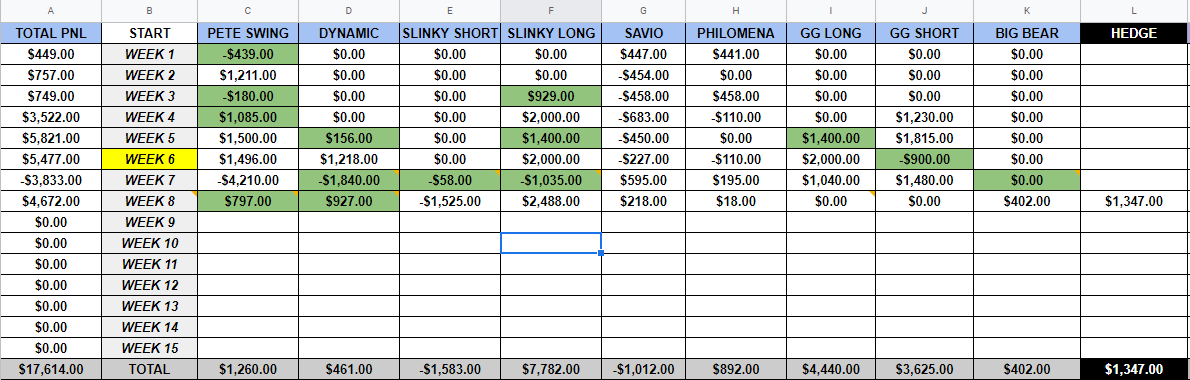The image size is (1190, 380).
Task: Click the -$1,840.00 Dynamic cell
Action: pos(349,181)
